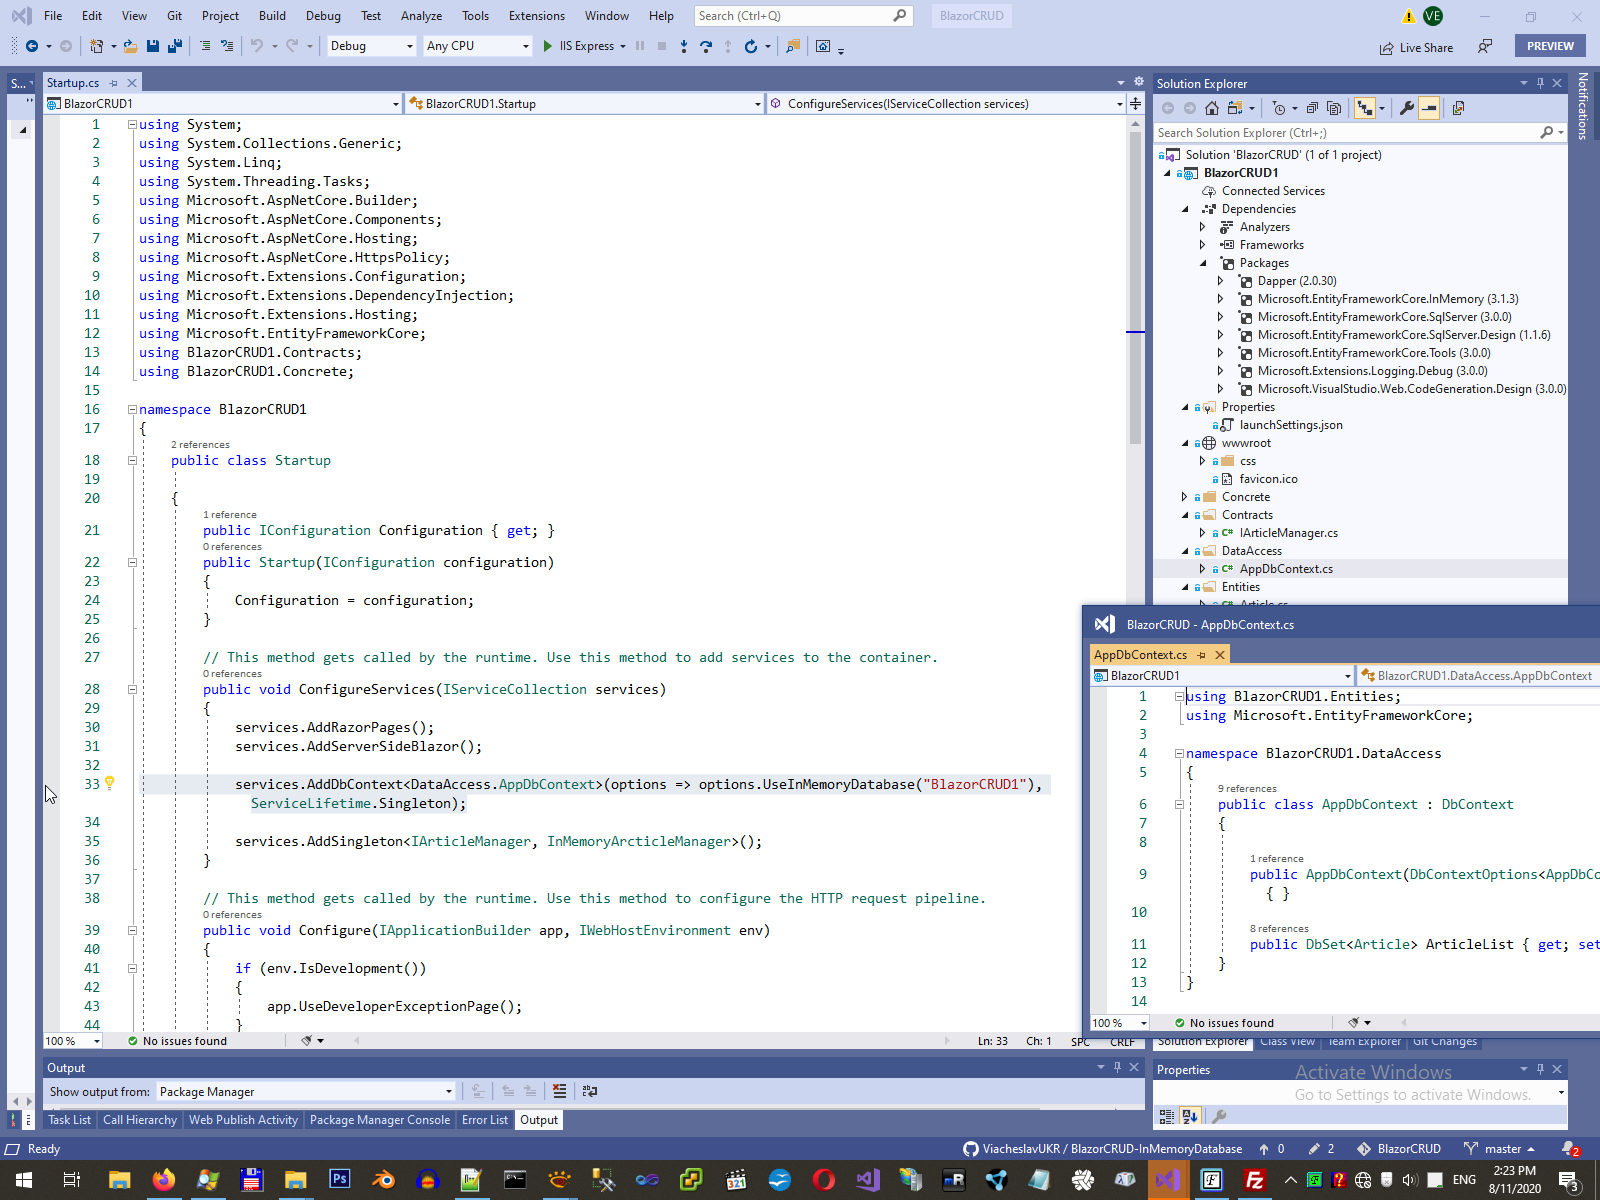Image resolution: width=1600 pixels, height=1200 pixels.
Task: Click the Collapse All icon in Solution Explorer
Action: tap(1312, 108)
